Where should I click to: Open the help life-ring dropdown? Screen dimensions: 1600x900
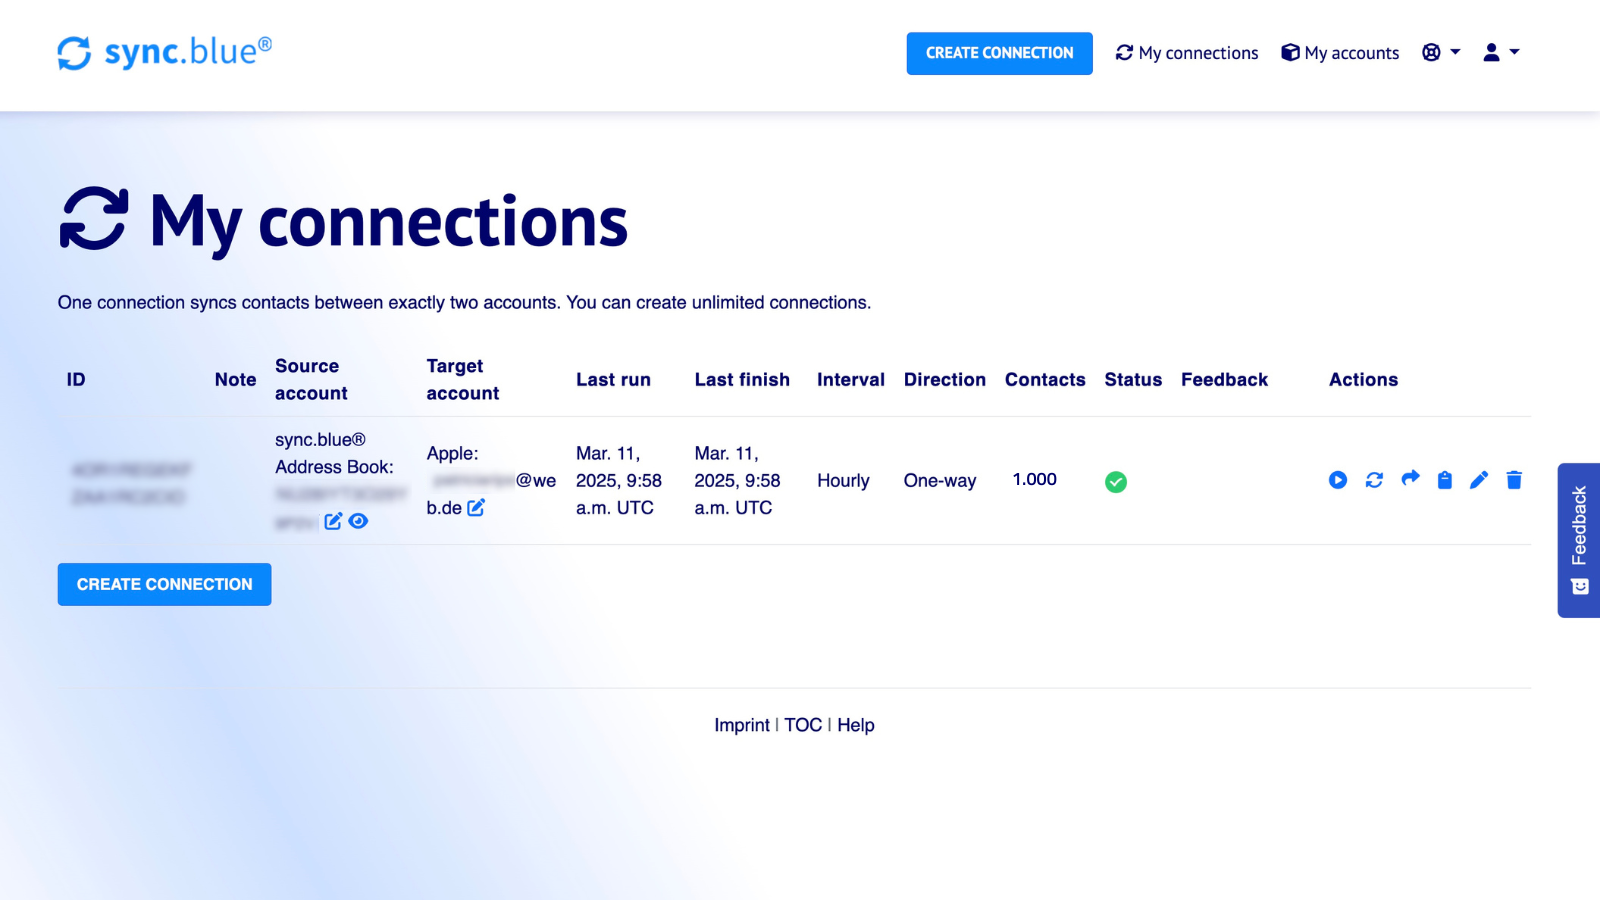1440,52
